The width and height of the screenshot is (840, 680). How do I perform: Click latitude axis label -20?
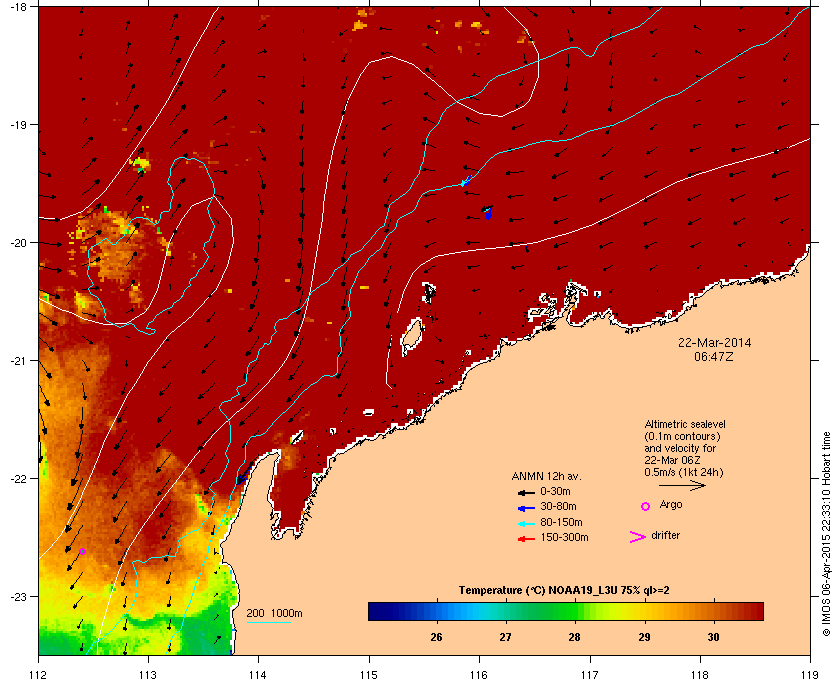(x=18, y=243)
